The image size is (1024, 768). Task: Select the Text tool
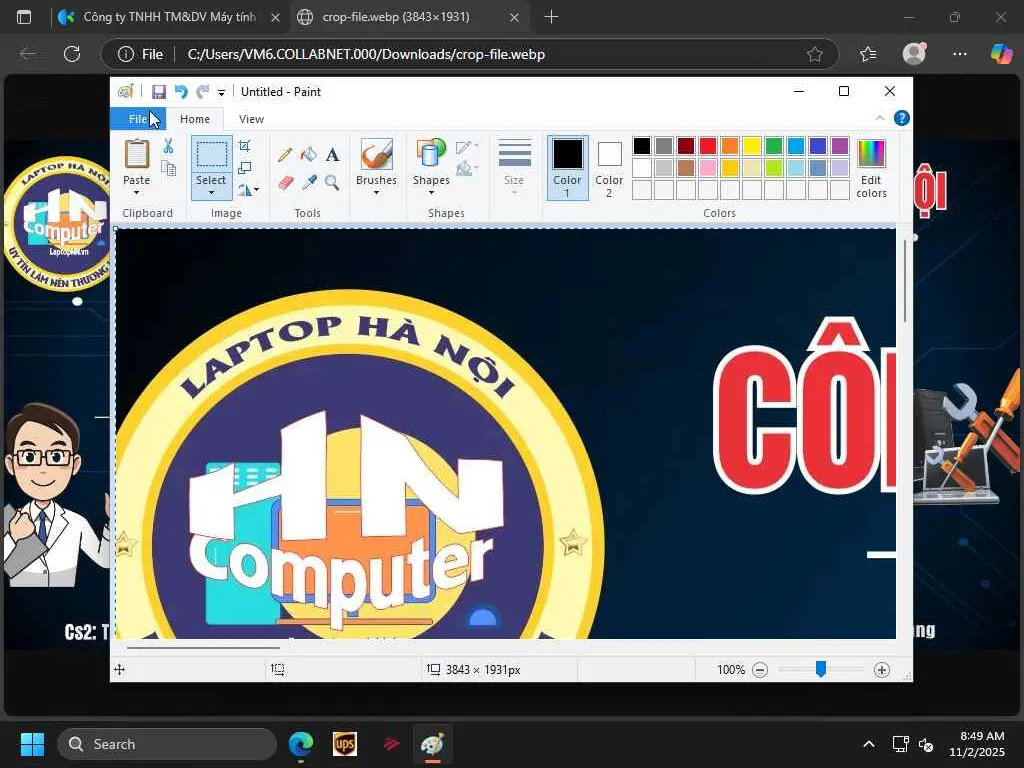point(332,155)
